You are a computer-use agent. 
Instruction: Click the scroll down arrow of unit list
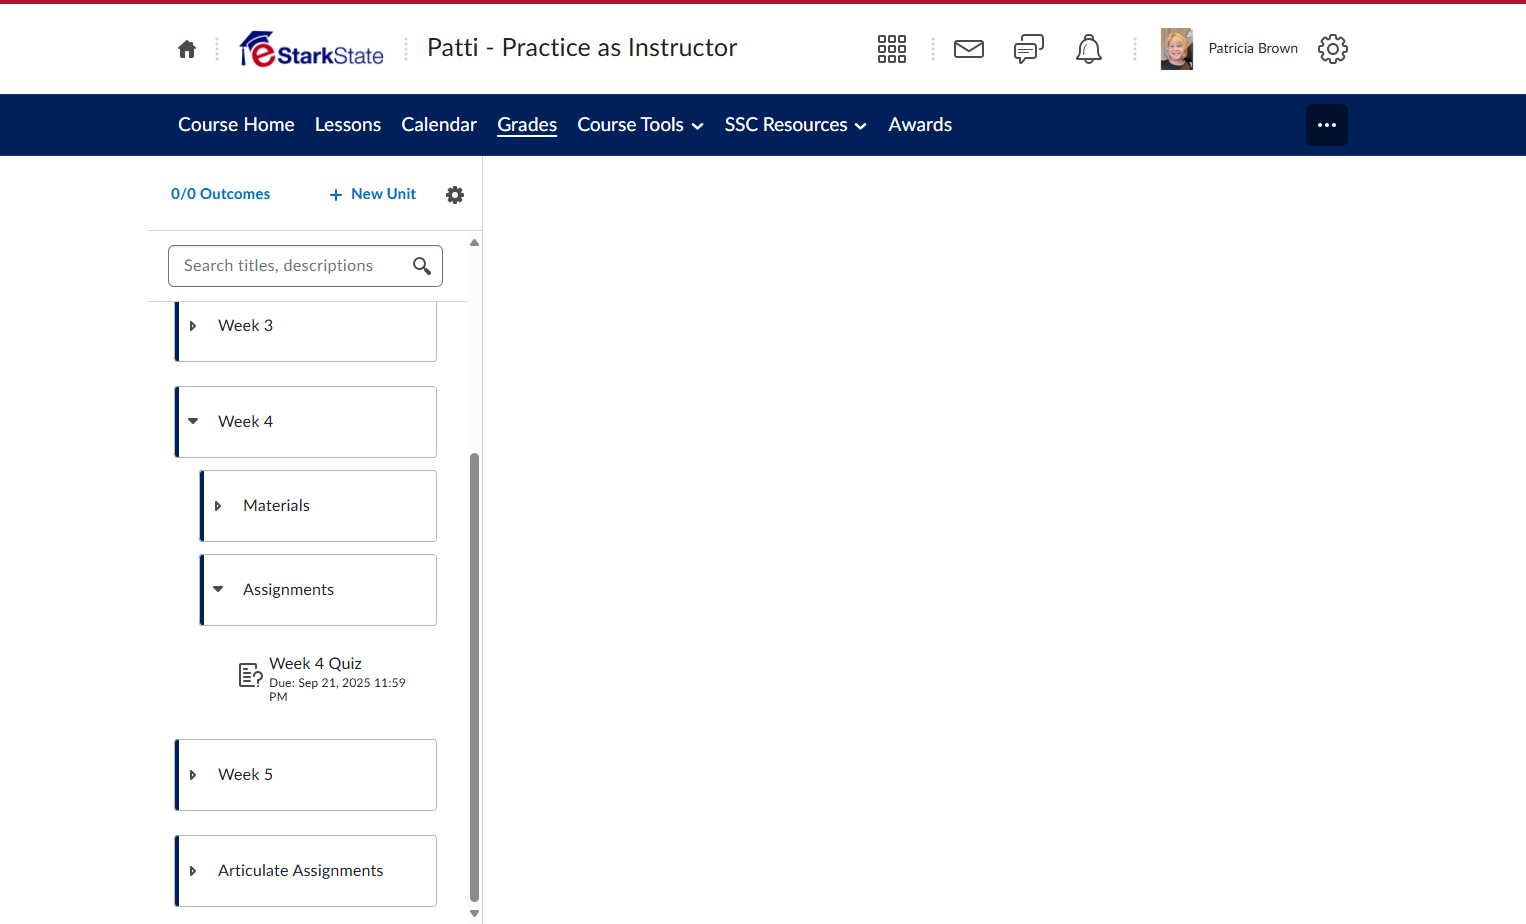point(474,913)
